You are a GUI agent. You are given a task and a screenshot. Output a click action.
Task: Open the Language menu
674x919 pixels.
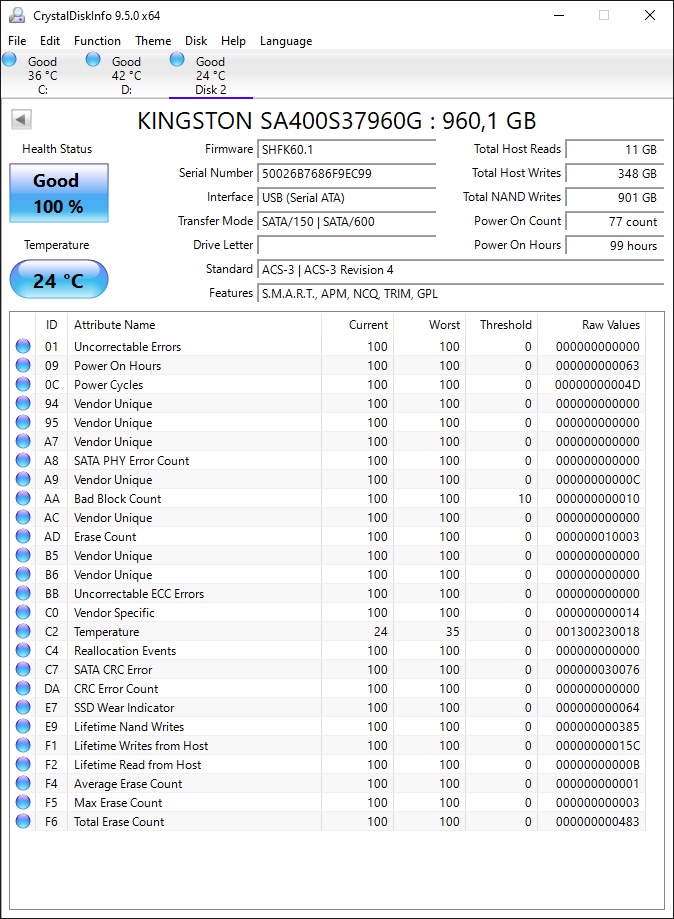point(286,41)
